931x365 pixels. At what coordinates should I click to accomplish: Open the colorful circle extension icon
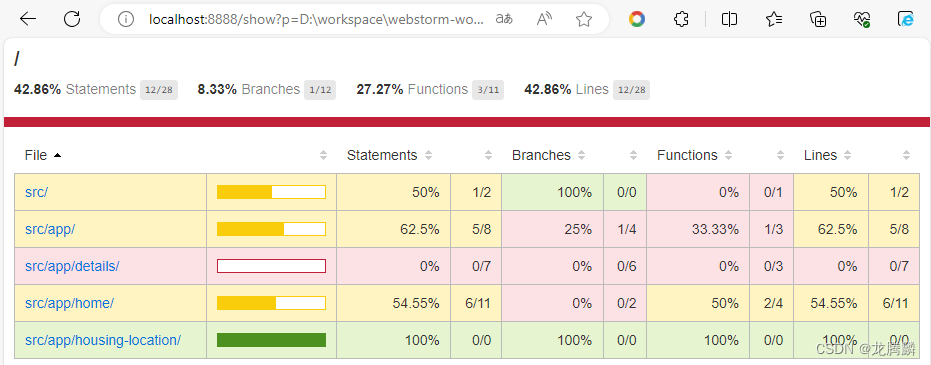[637, 20]
